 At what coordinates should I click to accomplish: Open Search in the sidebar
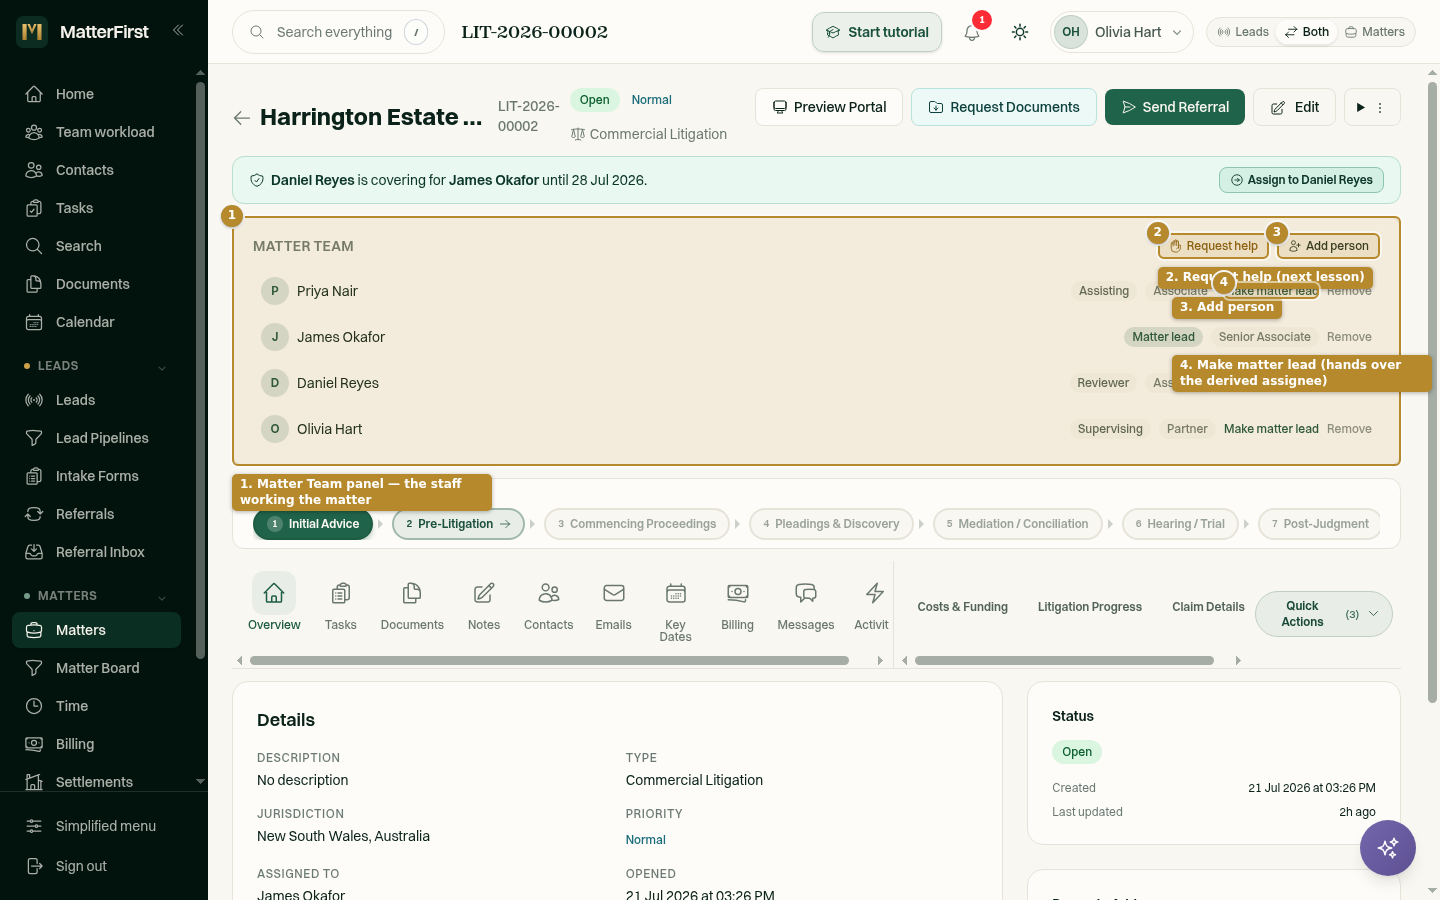(96, 246)
